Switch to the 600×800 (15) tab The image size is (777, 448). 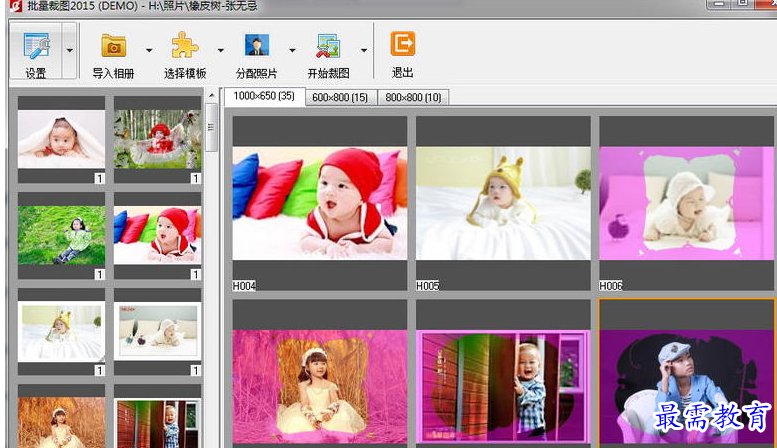coord(340,98)
